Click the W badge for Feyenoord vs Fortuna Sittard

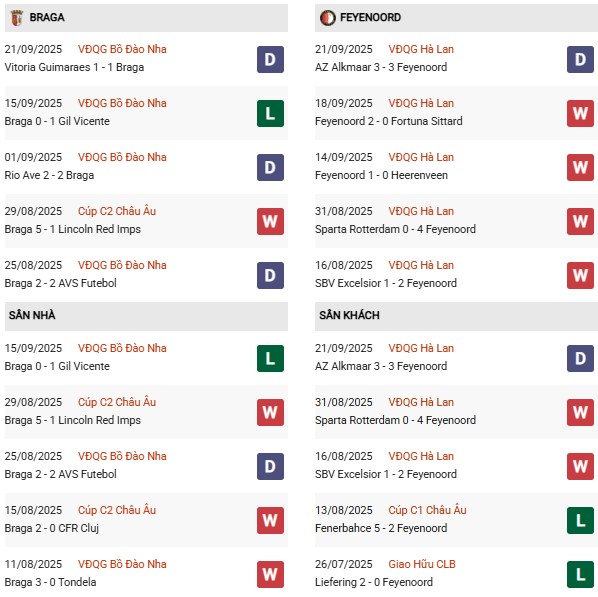(580, 113)
